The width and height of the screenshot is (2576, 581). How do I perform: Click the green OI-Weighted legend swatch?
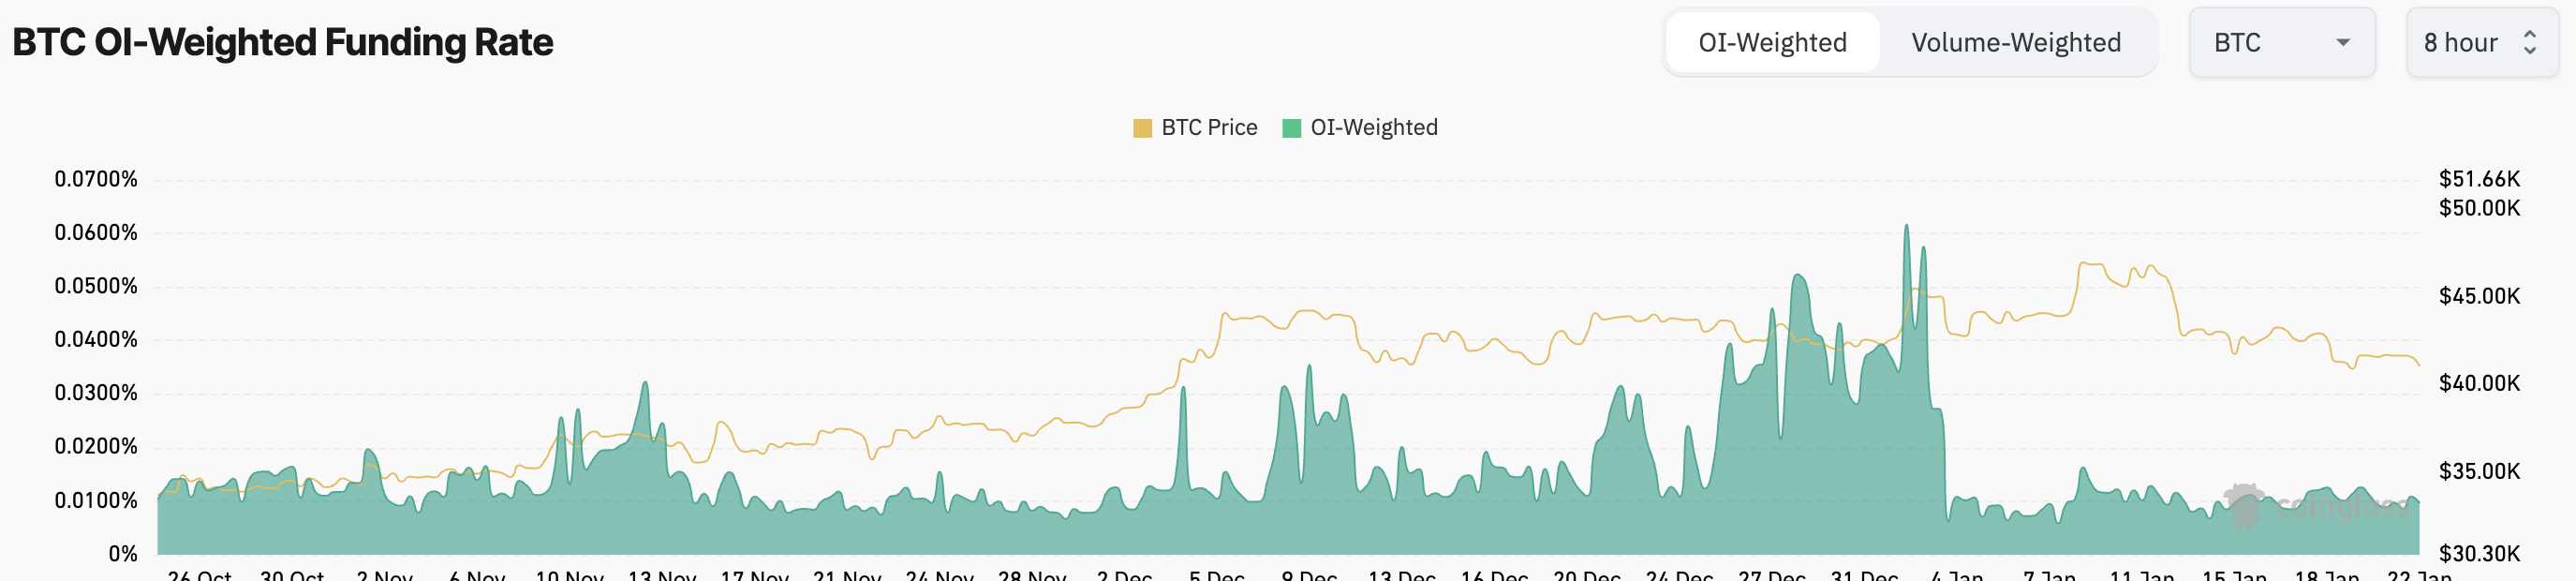(x=1291, y=128)
